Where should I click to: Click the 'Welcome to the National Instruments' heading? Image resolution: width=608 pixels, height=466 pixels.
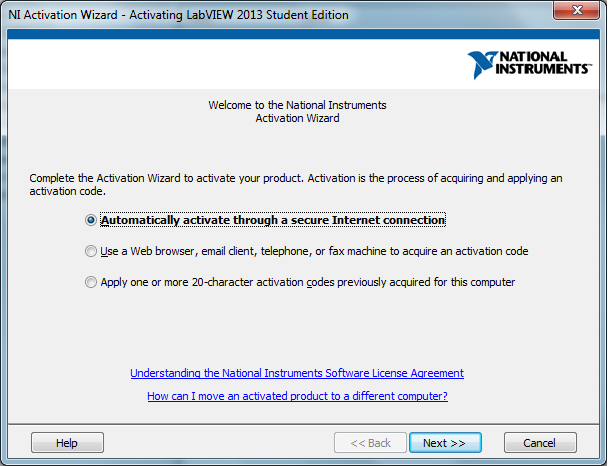pos(297,112)
